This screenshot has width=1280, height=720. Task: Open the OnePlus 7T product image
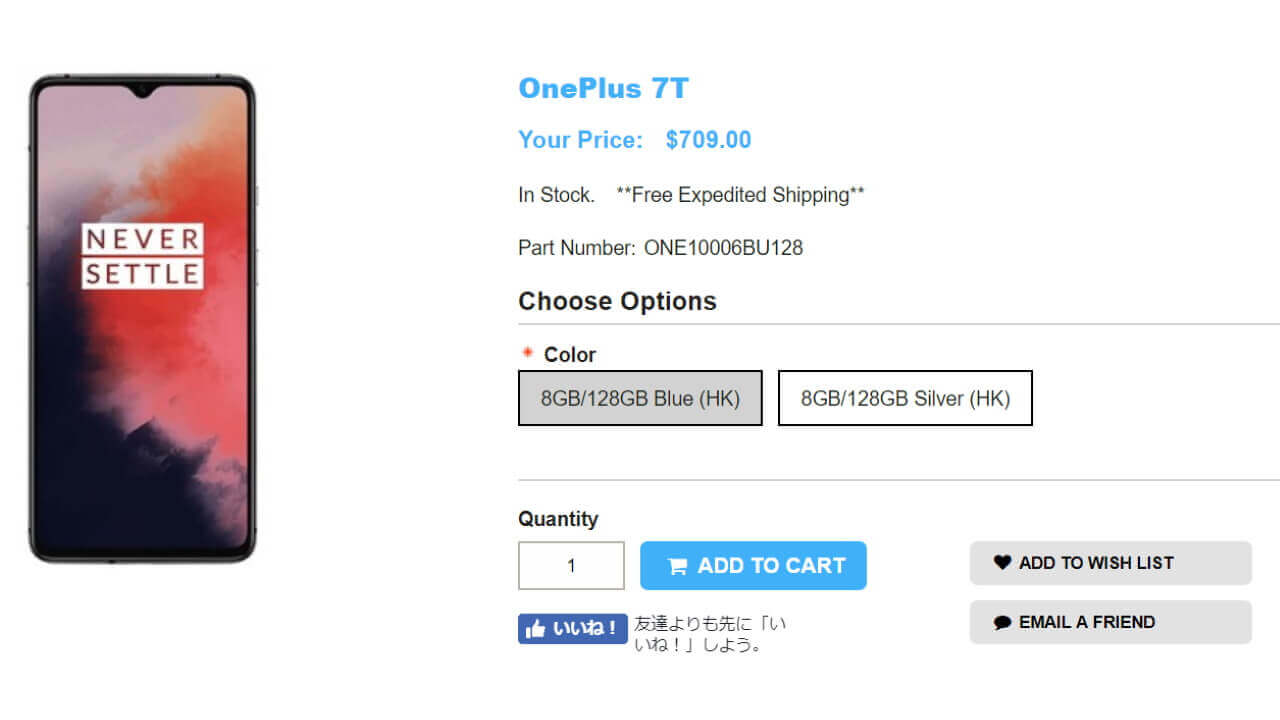142,320
